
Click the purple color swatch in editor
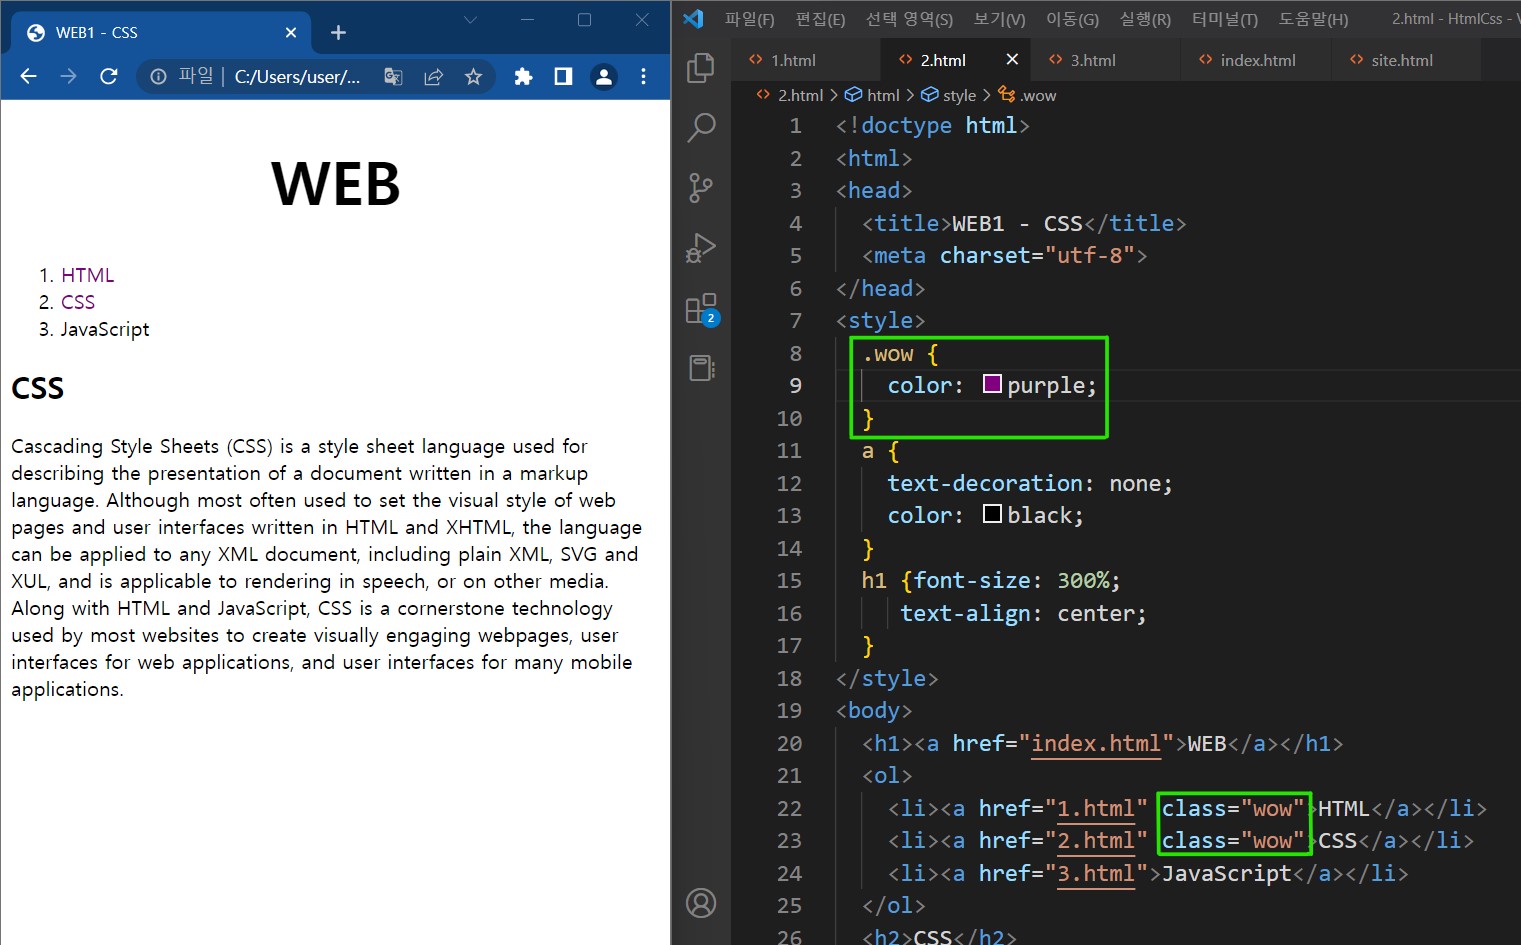[992, 384]
